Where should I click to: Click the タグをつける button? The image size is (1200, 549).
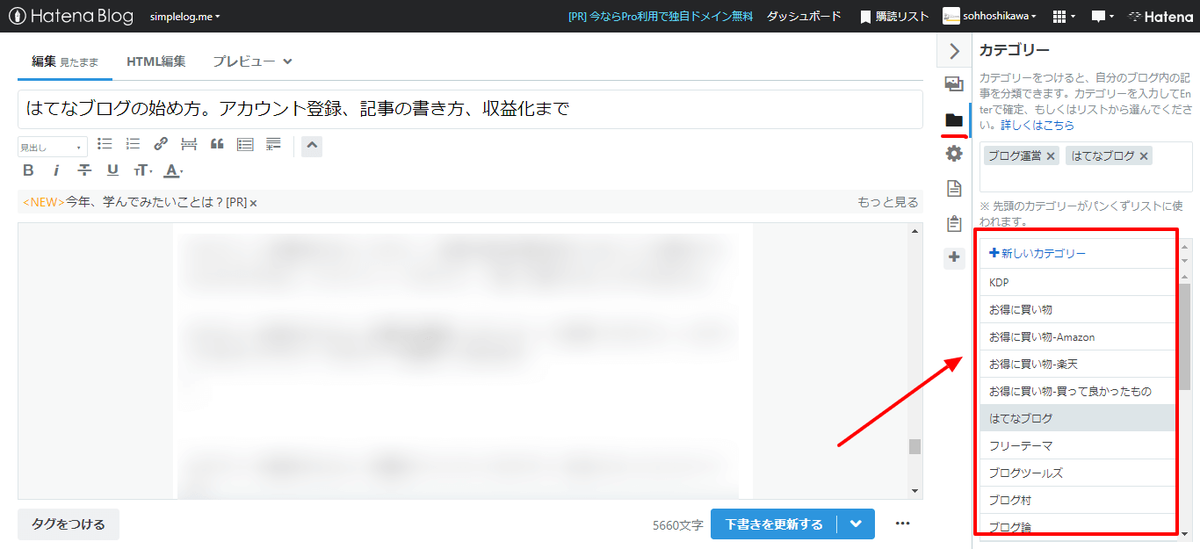pos(68,524)
